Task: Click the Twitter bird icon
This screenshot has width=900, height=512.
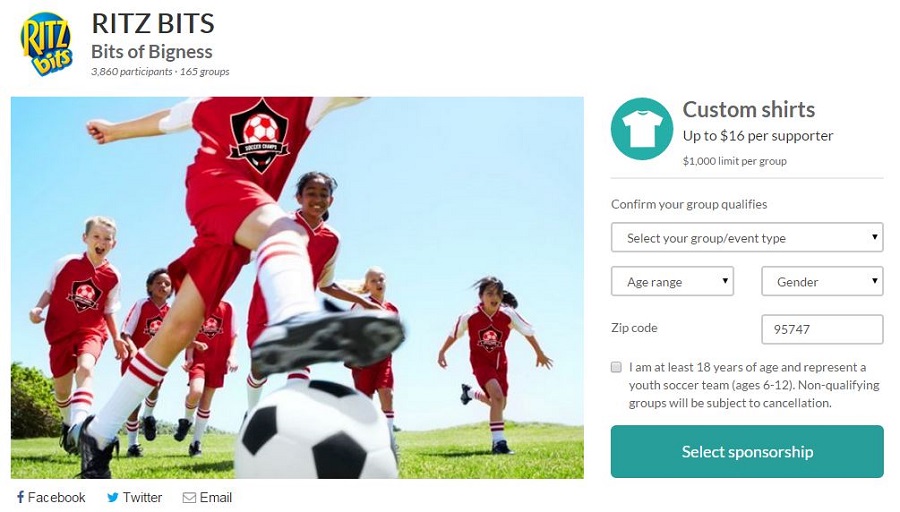Action: [112, 498]
